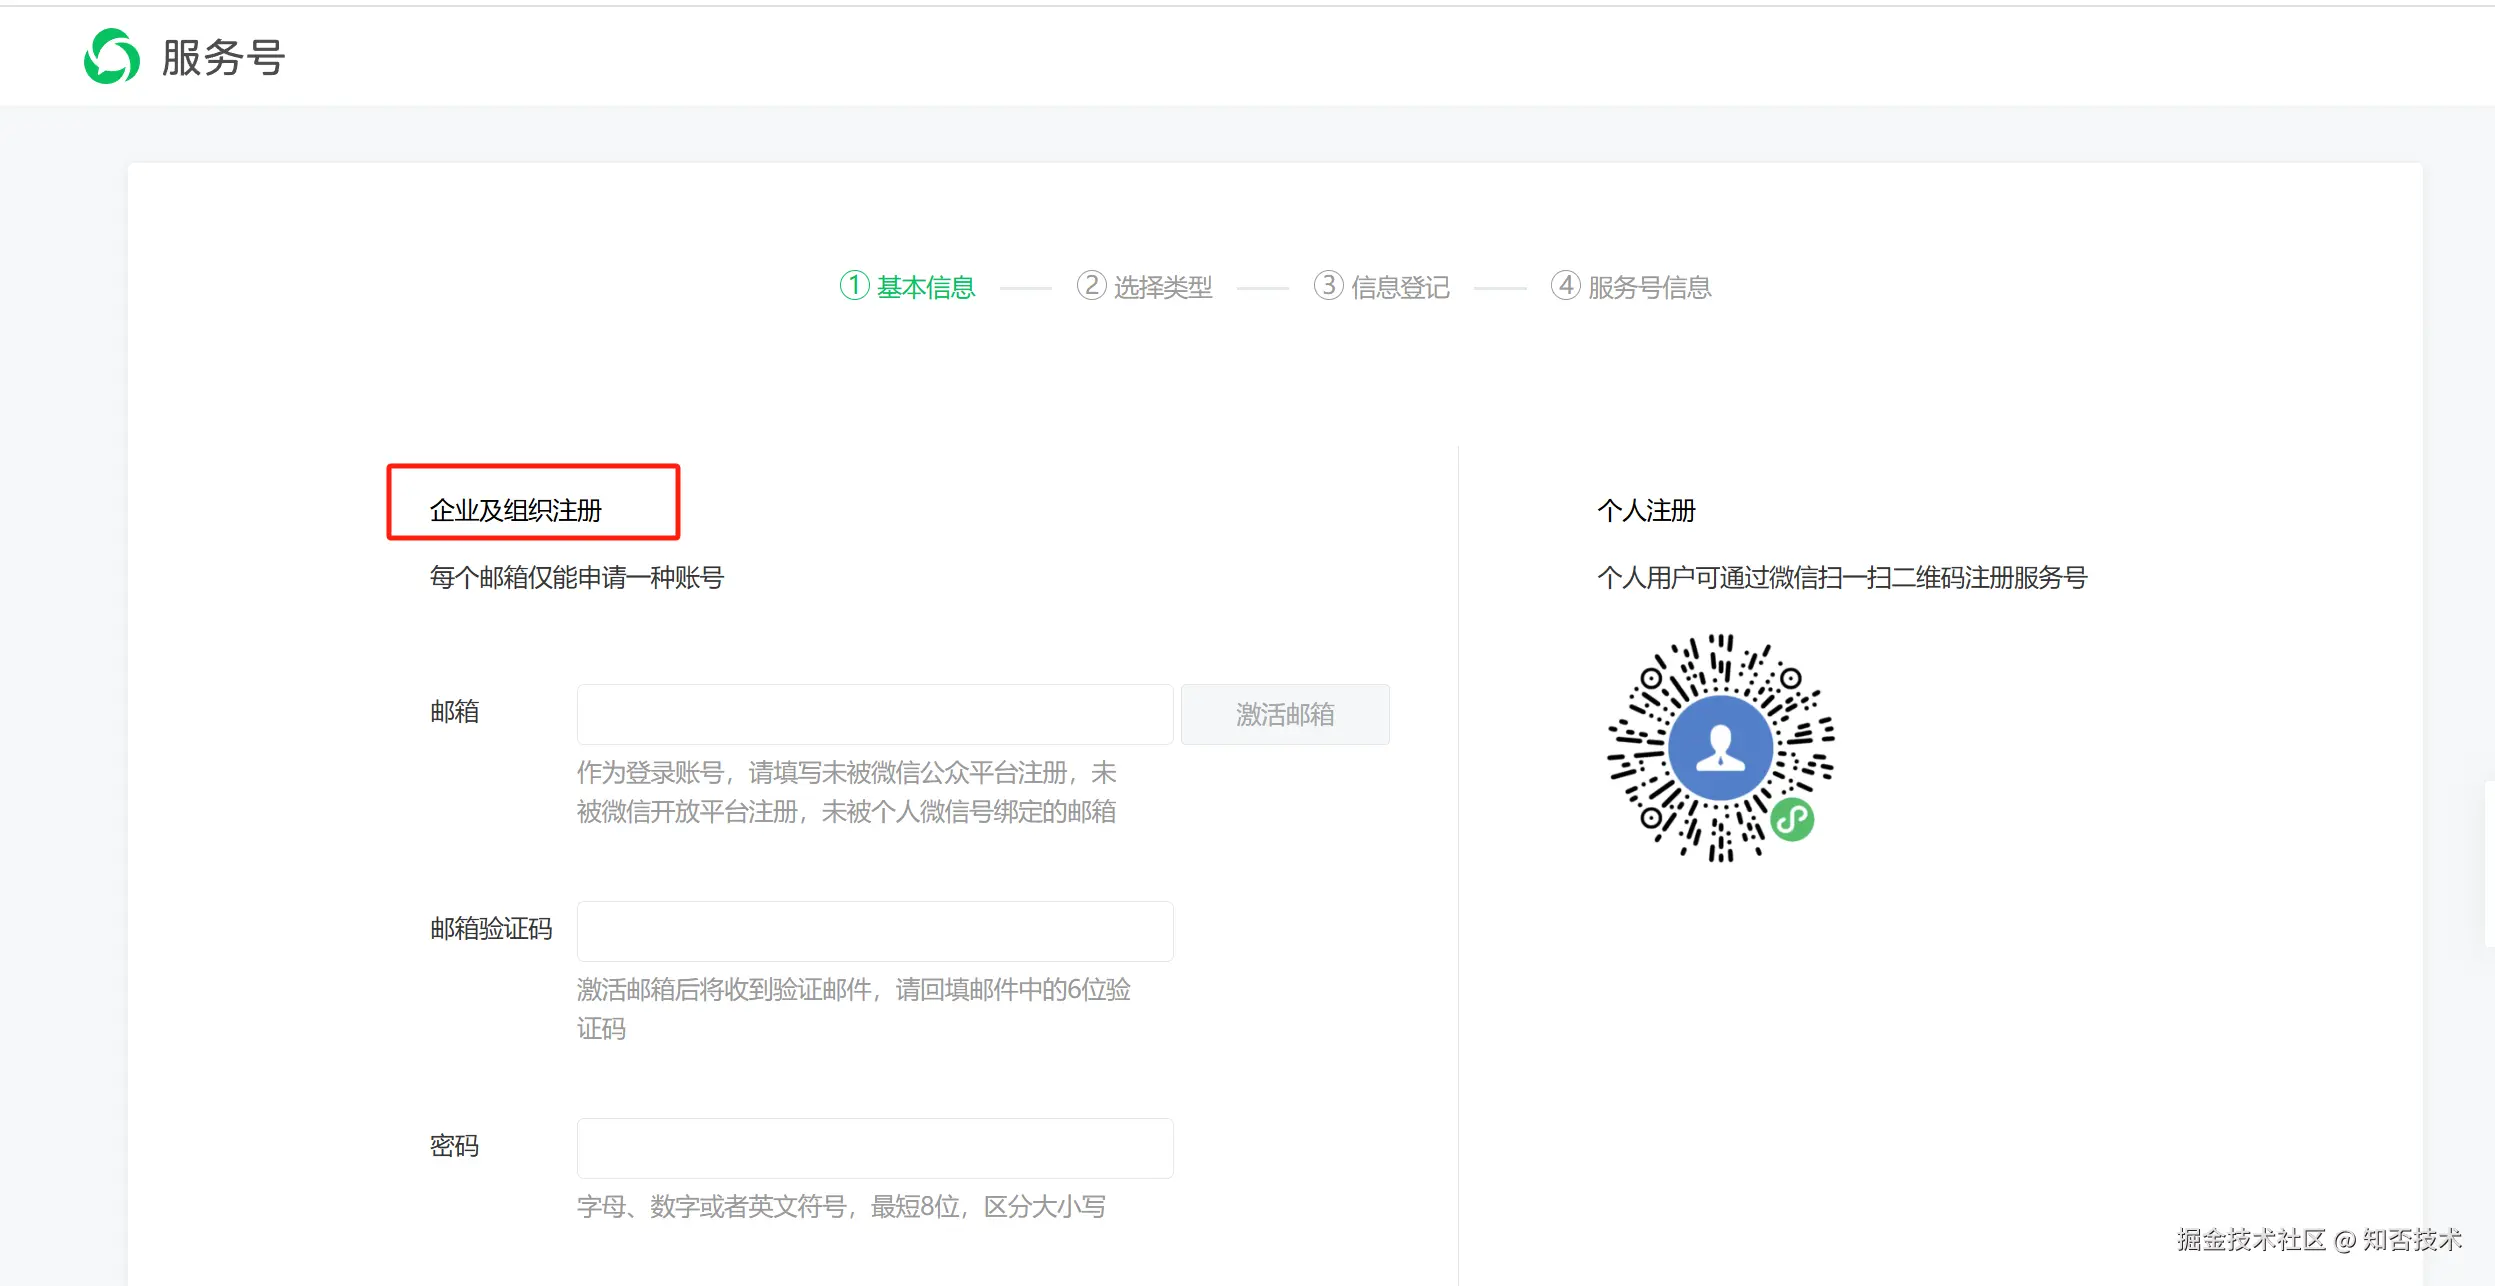Select step 1 基本信息 circle icon
This screenshot has width=2495, height=1286.
click(x=854, y=286)
